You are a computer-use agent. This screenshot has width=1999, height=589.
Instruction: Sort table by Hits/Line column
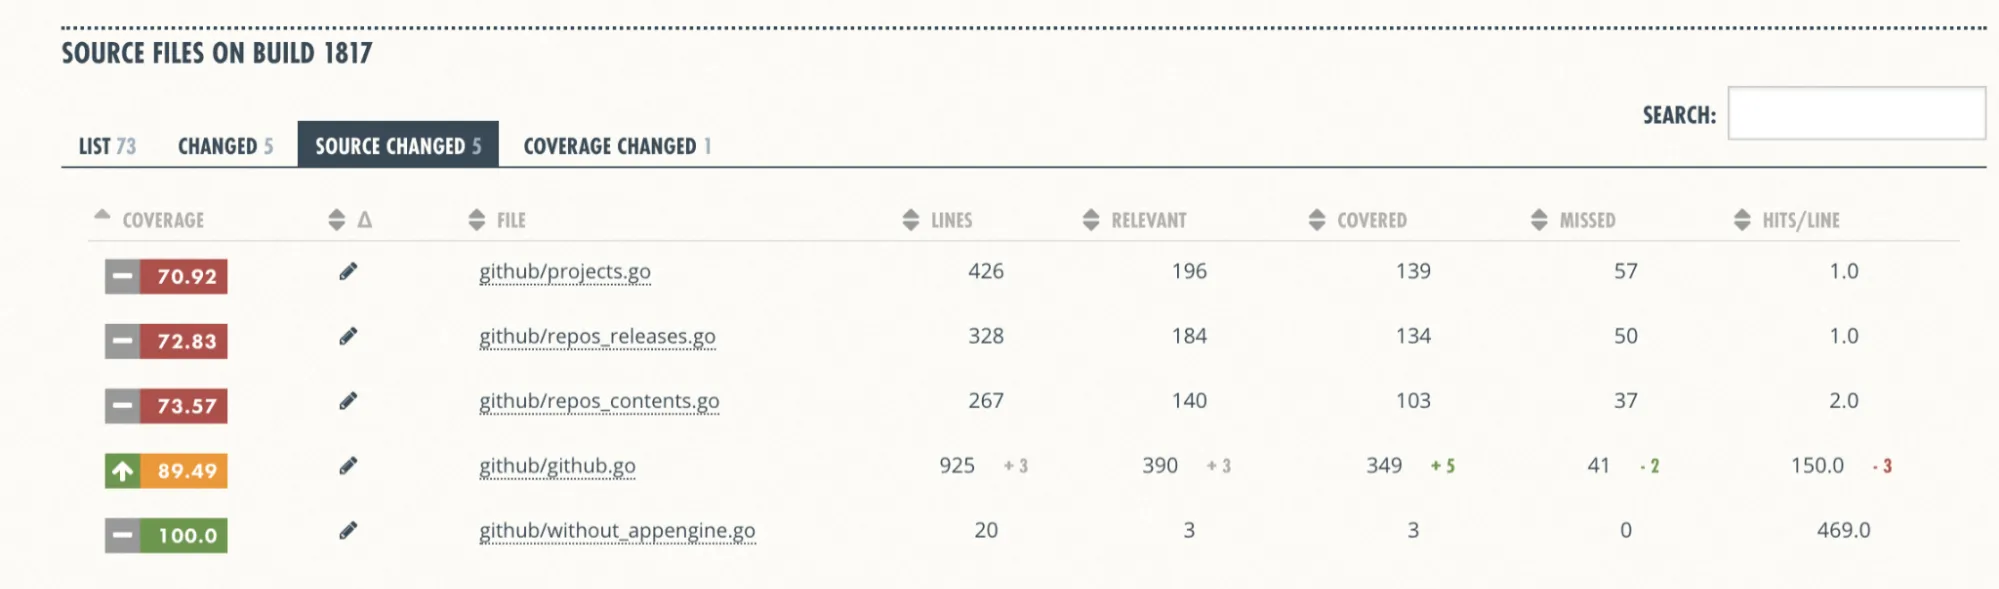click(x=1800, y=220)
